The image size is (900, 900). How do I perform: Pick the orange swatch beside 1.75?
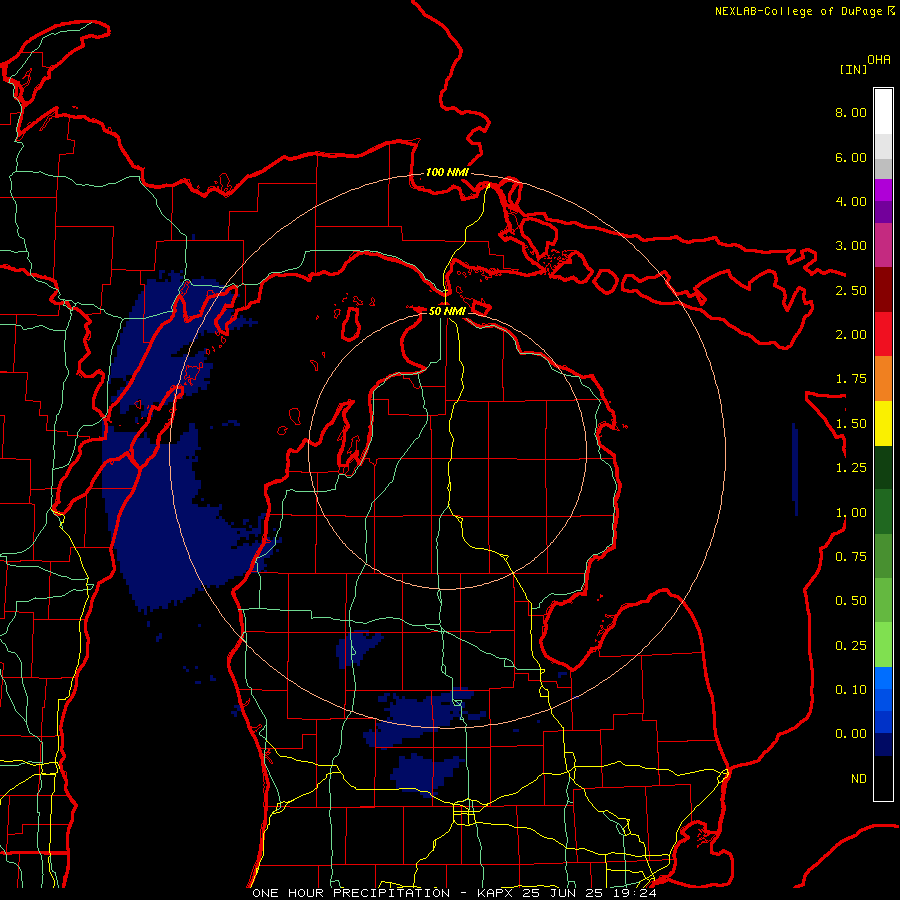(x=883, y=379)
